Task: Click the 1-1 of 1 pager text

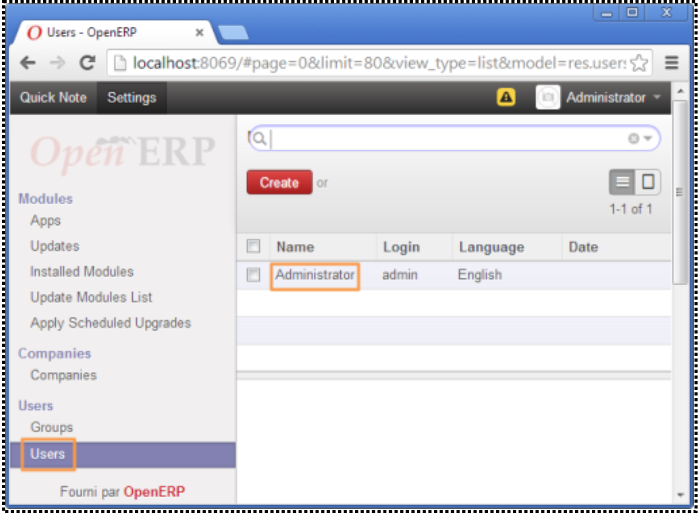Action: point(631,209)
